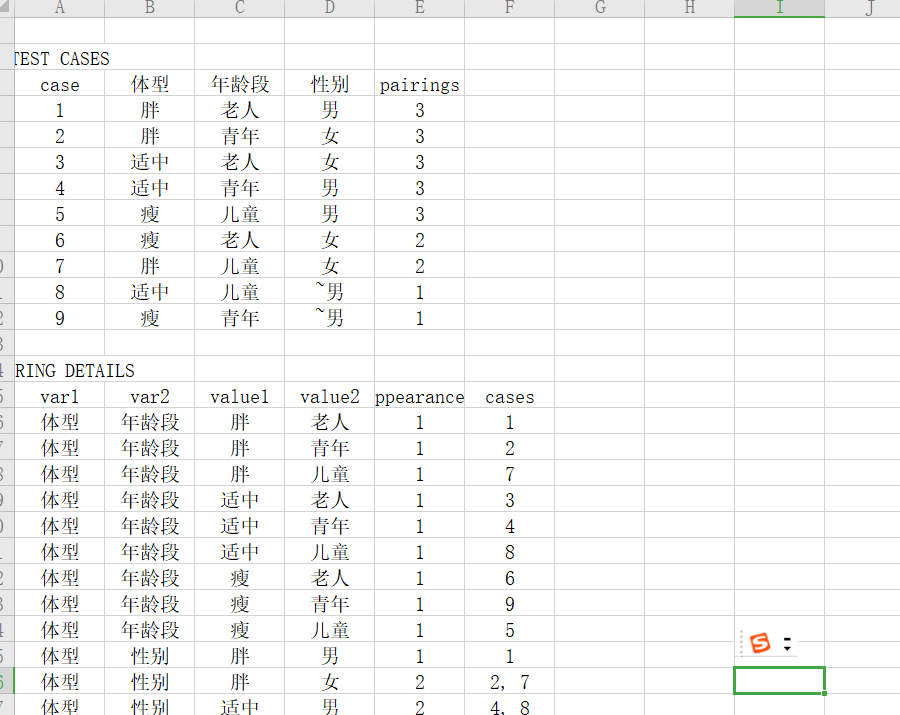Click '瘦' in case 5 row
Image resolution: width=900 pixels, height=715 pixels.
click(150, 214)
